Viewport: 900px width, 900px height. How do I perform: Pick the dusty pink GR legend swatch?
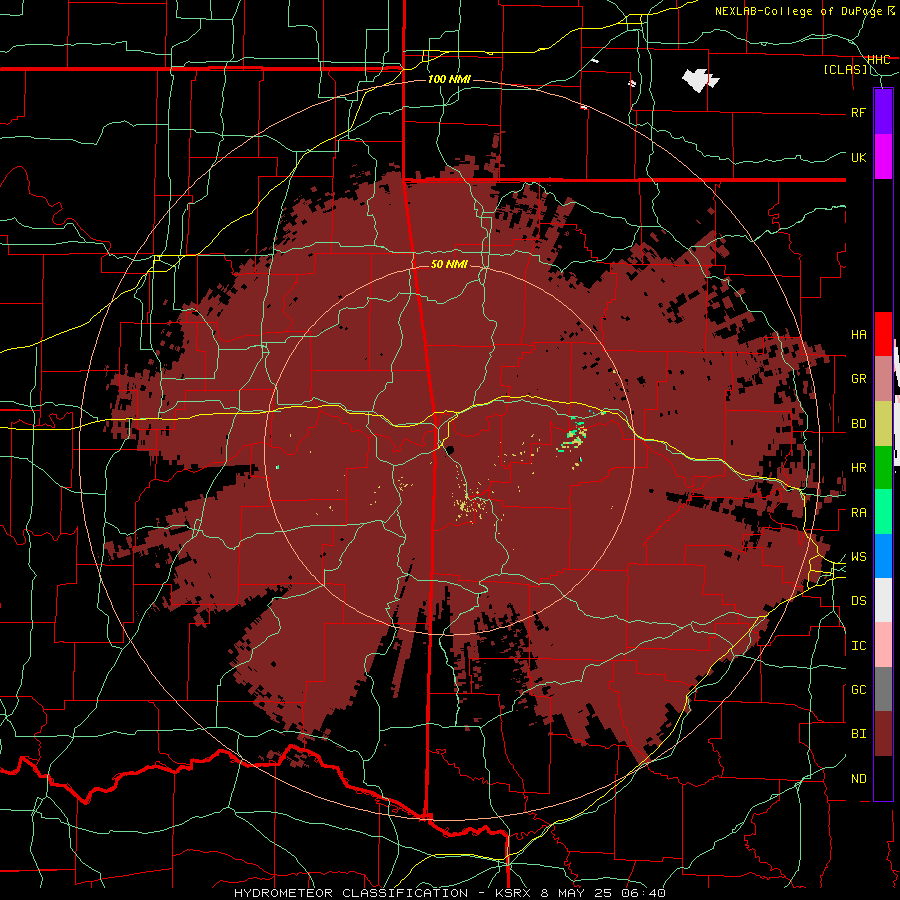(x=883, y=379)
